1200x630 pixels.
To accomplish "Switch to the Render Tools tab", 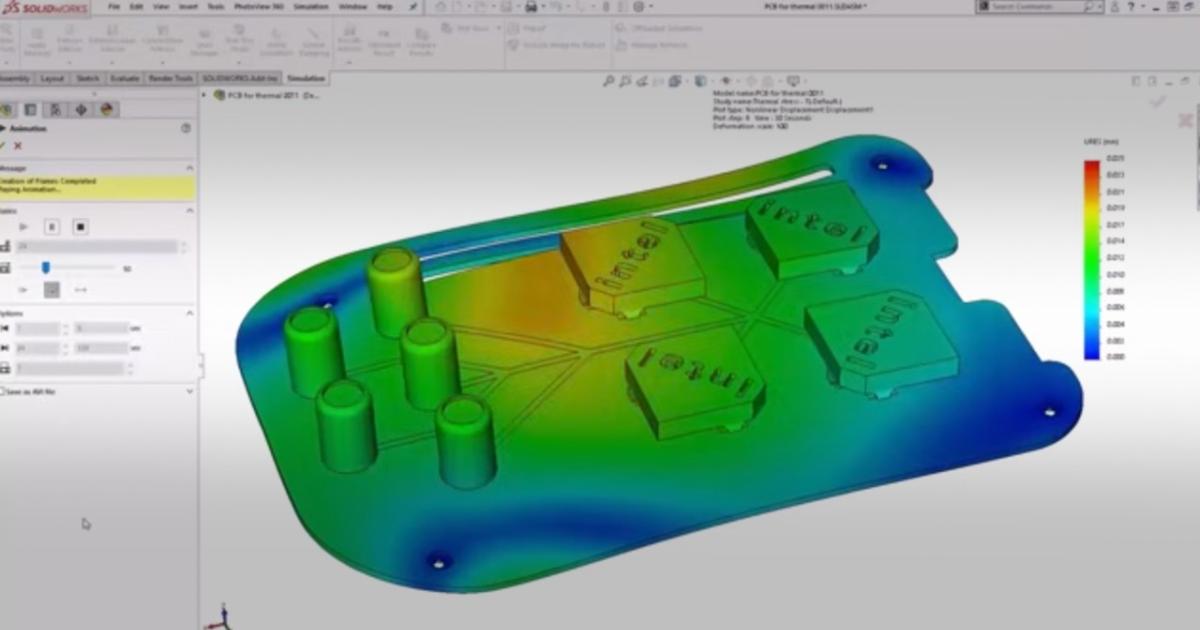I will point(171,78).
